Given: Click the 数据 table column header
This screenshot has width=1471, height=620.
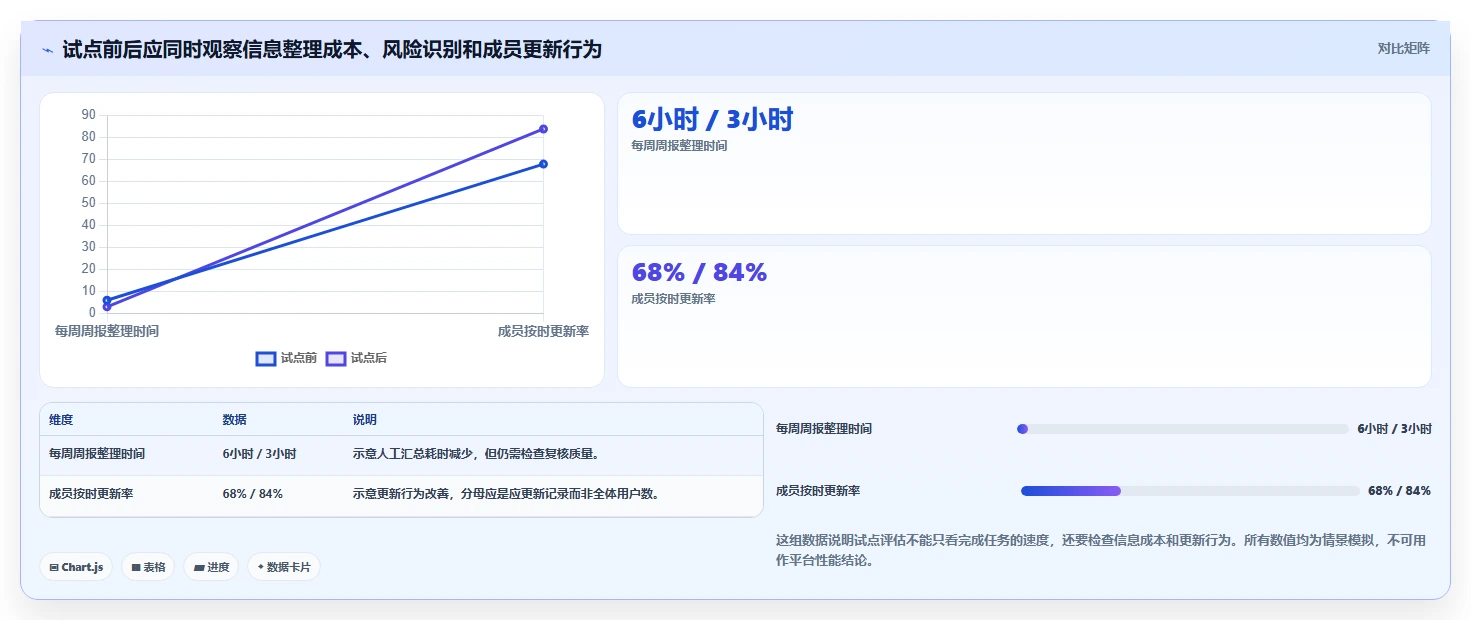Looking at the screenshot, I should point(235,420).
